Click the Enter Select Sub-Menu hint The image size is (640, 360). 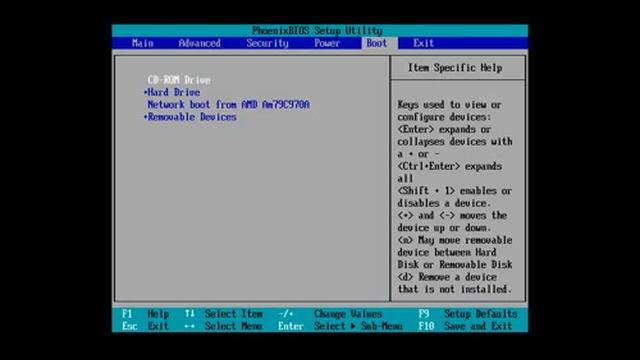(340, 326)
